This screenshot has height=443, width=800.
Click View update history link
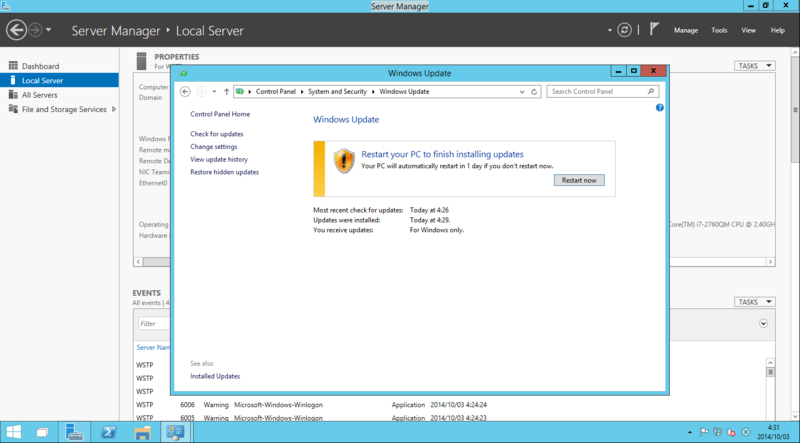coord(219,159)
